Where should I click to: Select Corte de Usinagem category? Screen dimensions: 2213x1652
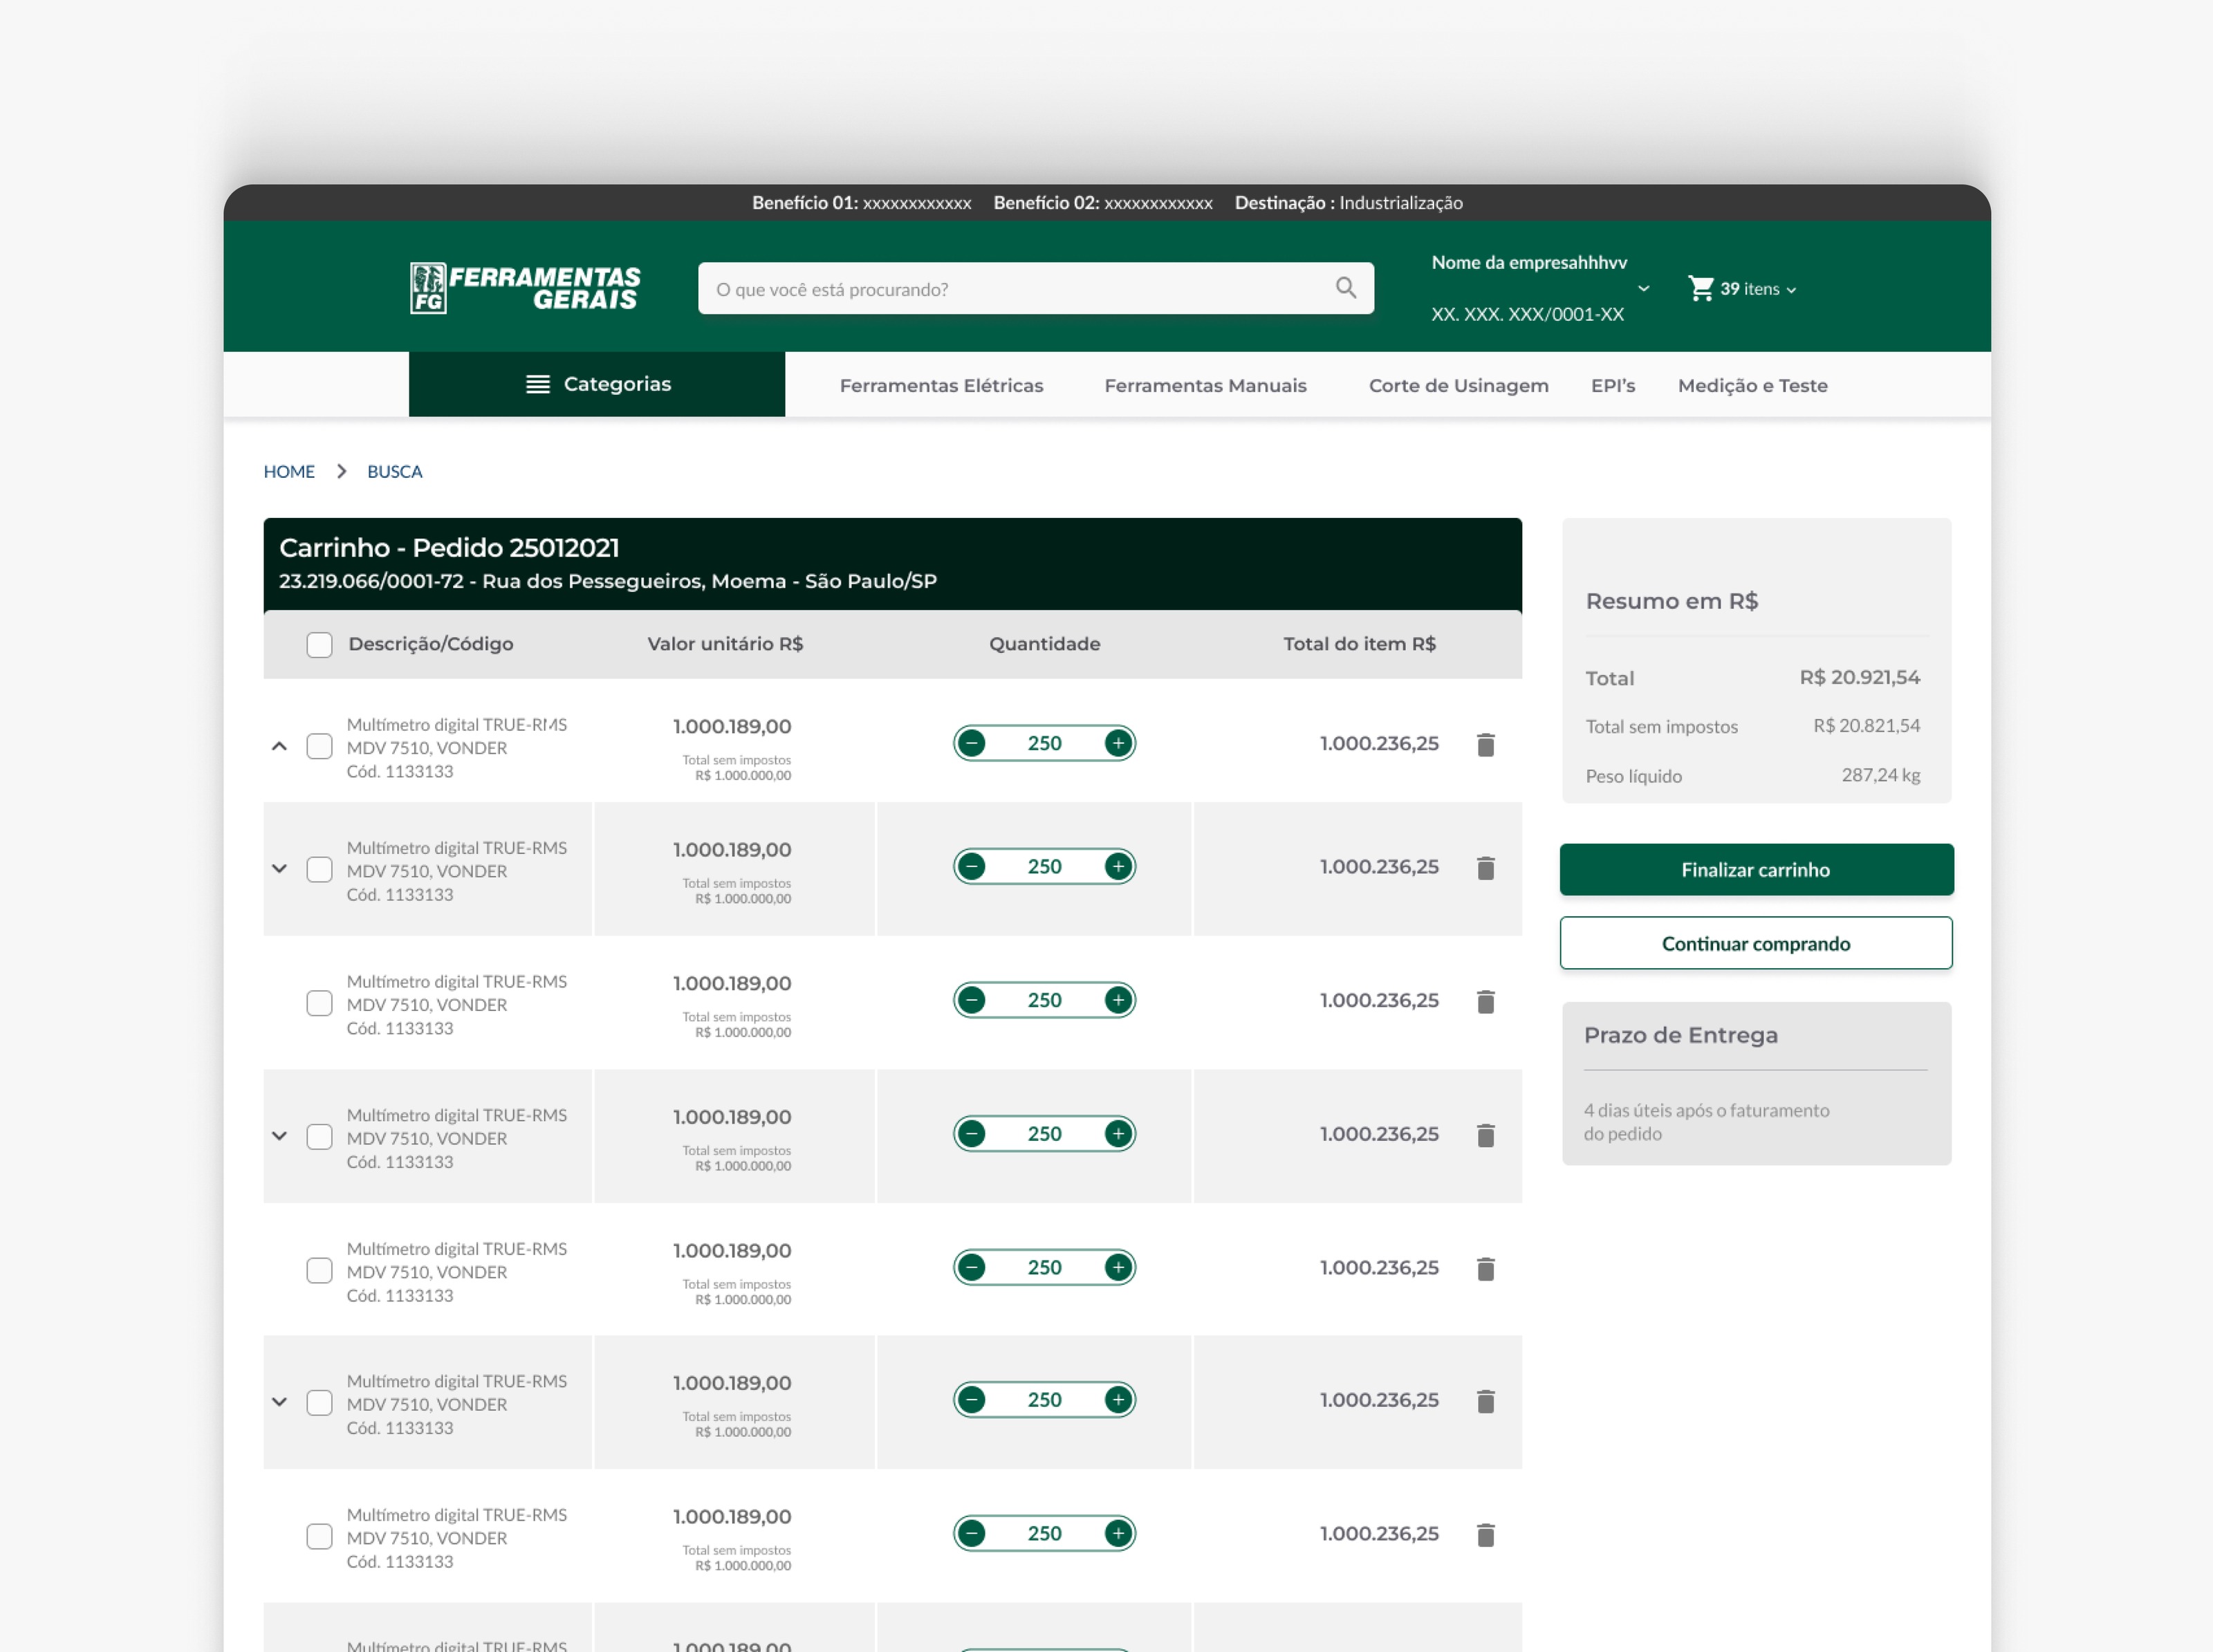(1458, 385)
